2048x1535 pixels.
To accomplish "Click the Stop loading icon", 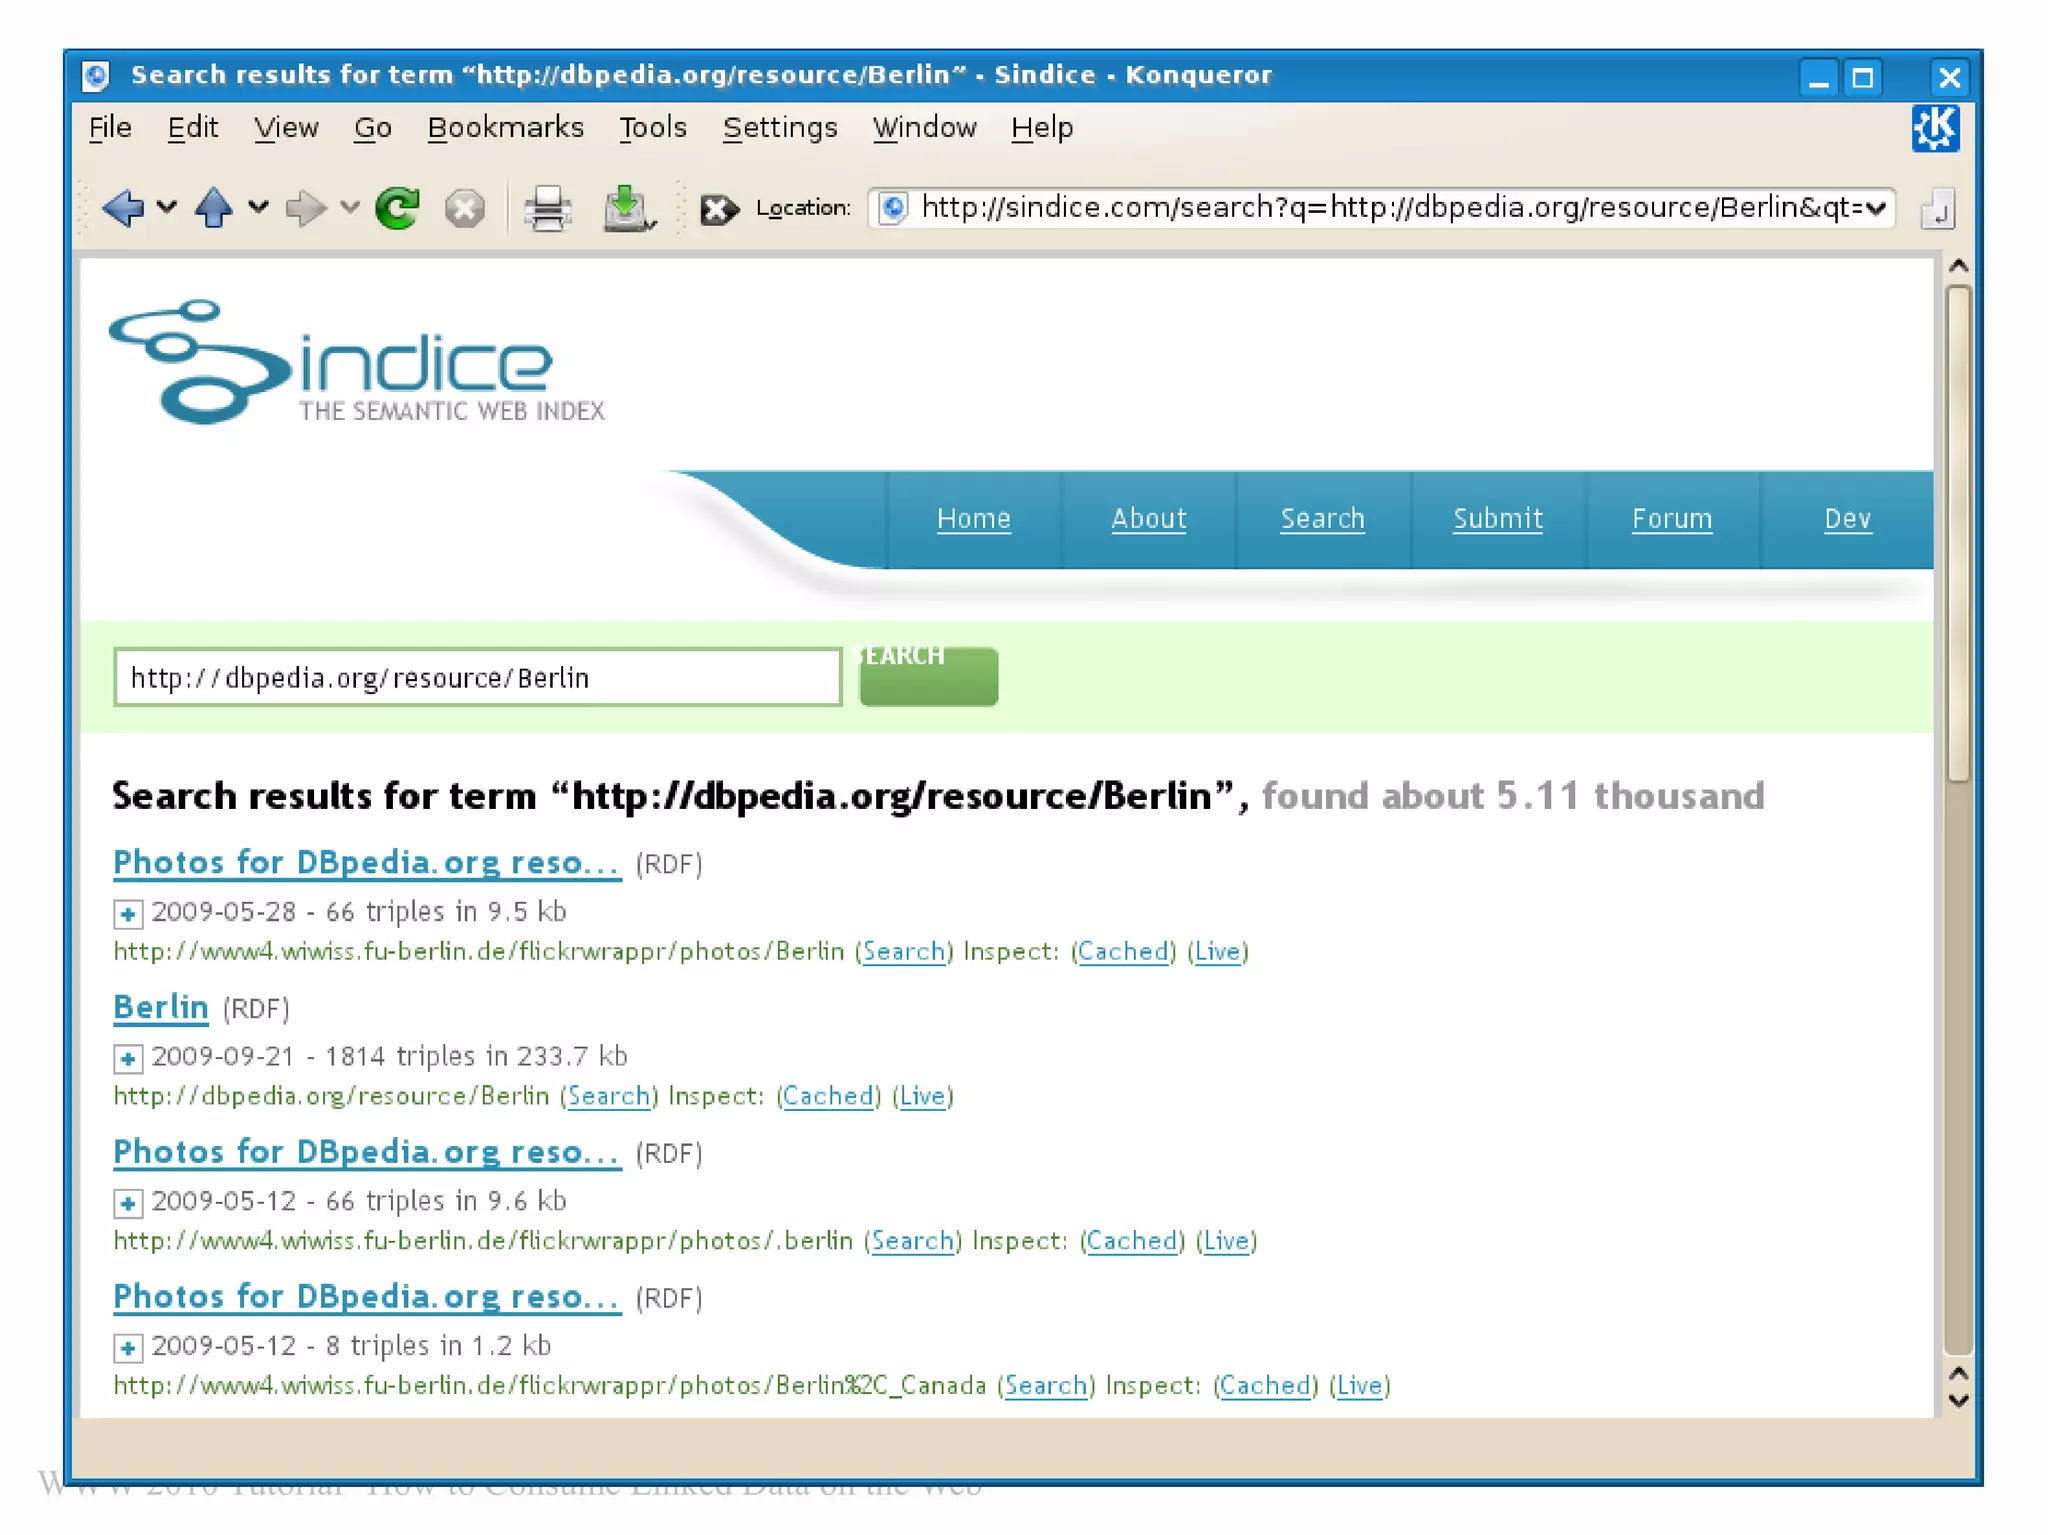I will tap(464, 208).
